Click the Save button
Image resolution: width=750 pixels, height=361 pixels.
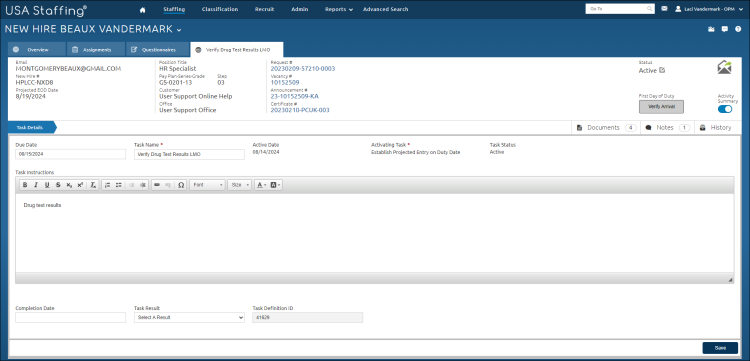720,348
